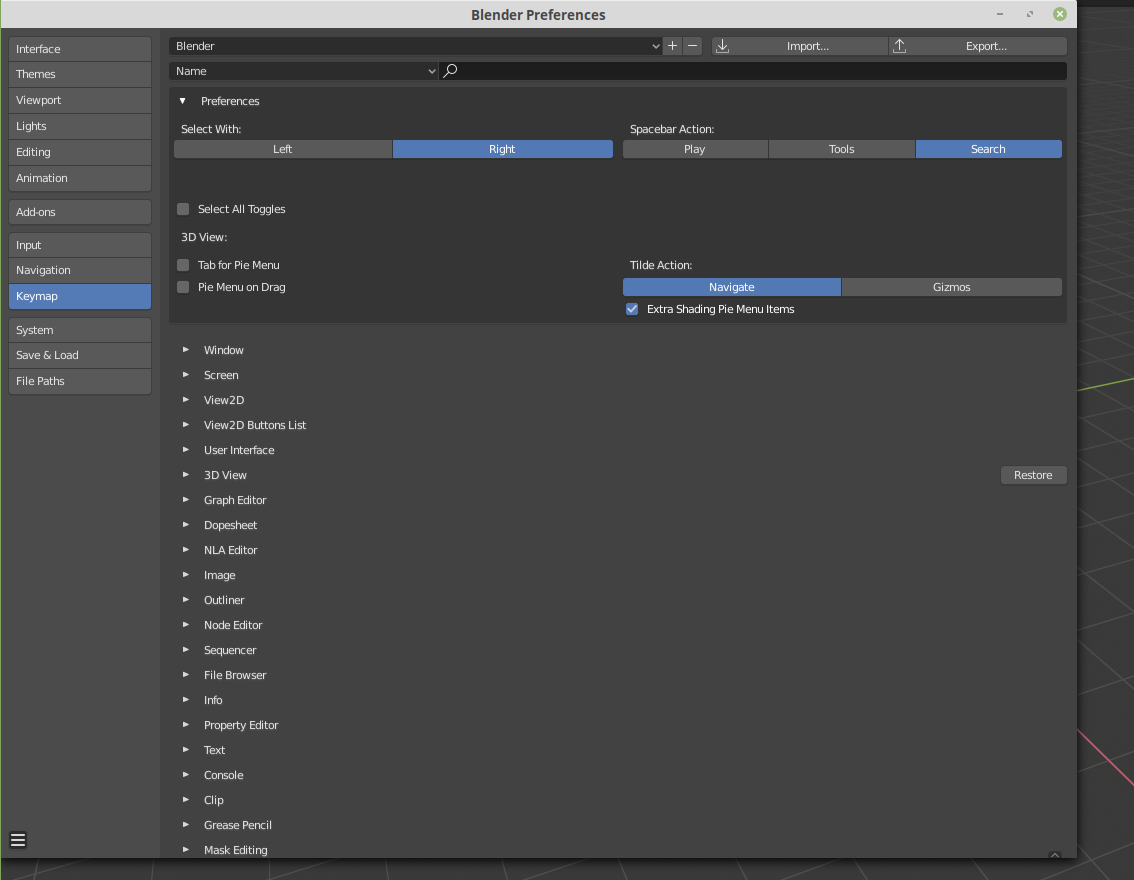The width and height of the screenshot is (1134, 880).
Task: Remove keymap preset with minus icon
Action: (692, 46)
